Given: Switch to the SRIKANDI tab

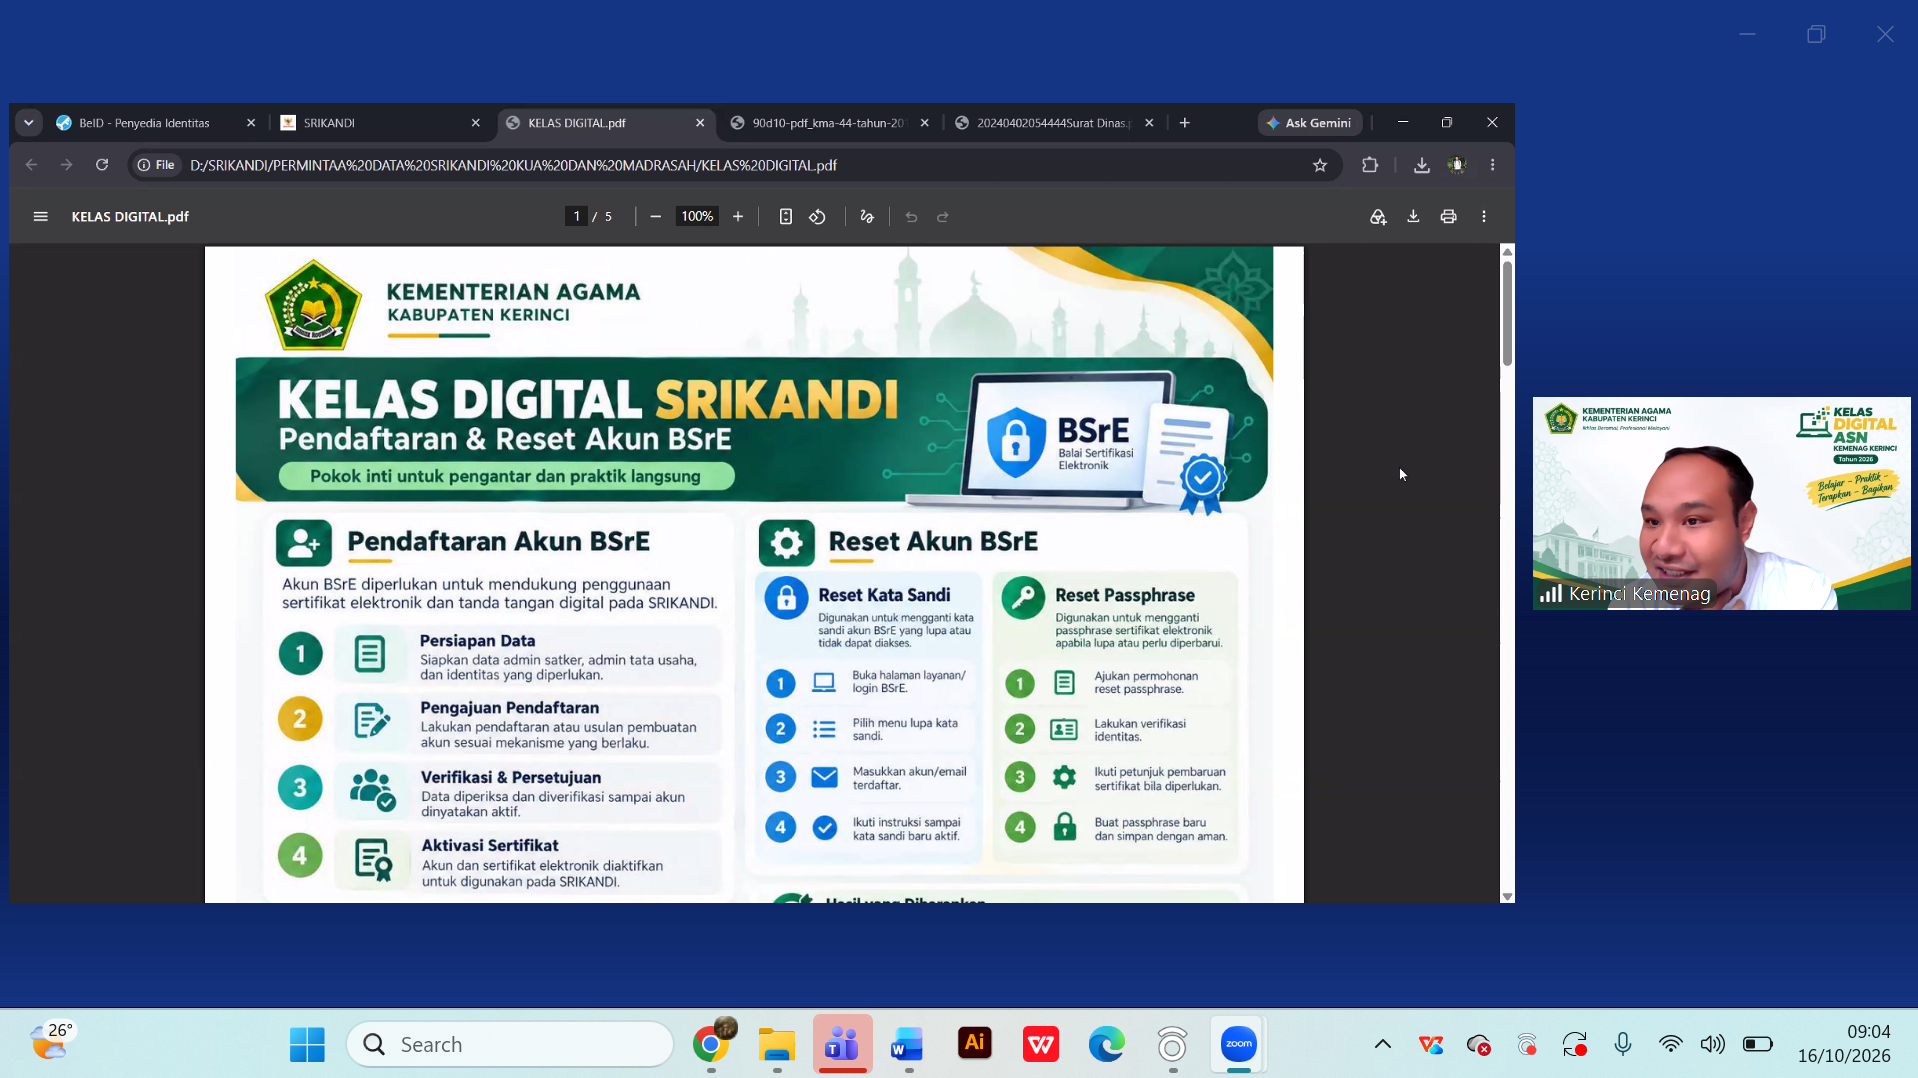Looking at the screenshot, I should tap(381, 122).
